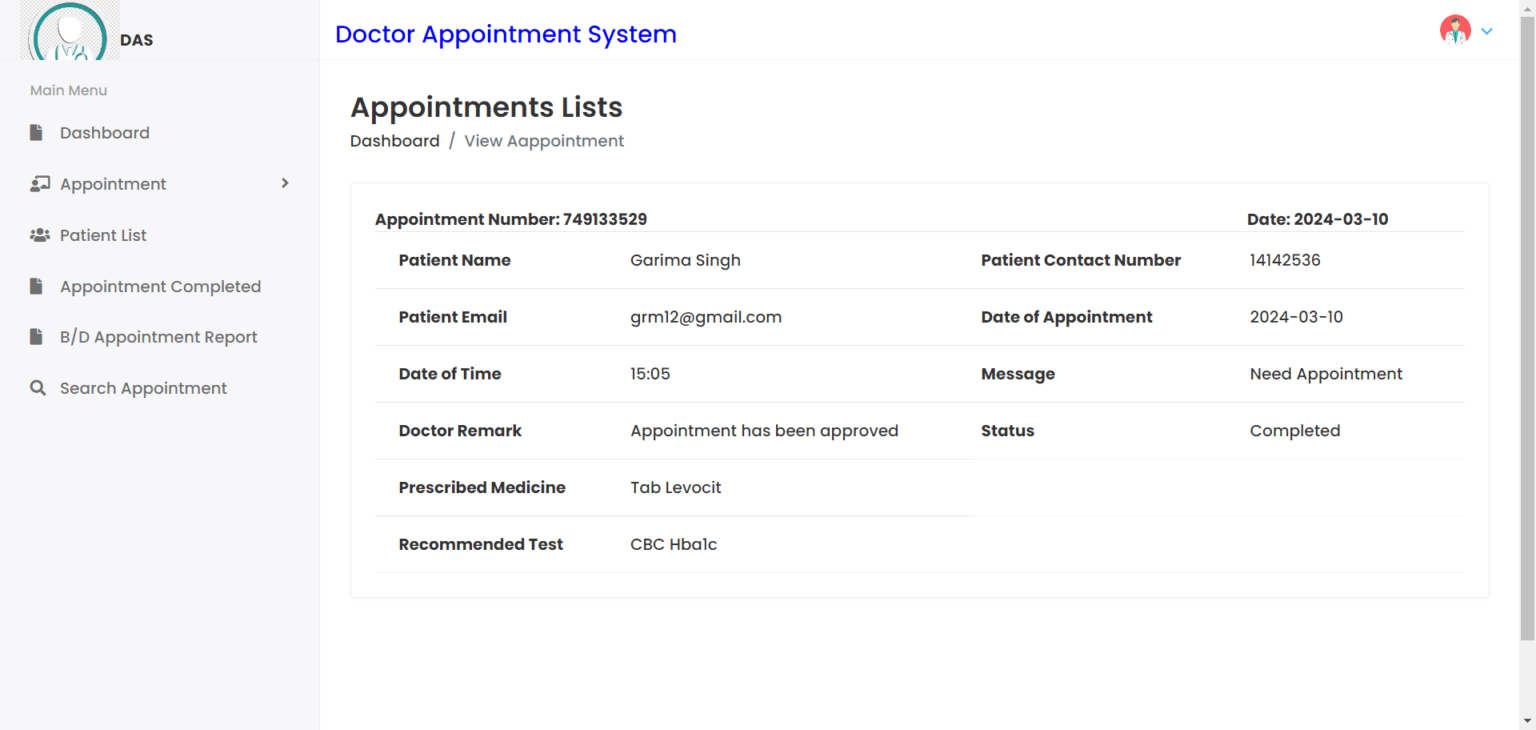Select Patient List from the main menu
Viewport: 1536px width, 730px height.
[x=102, y=234]
